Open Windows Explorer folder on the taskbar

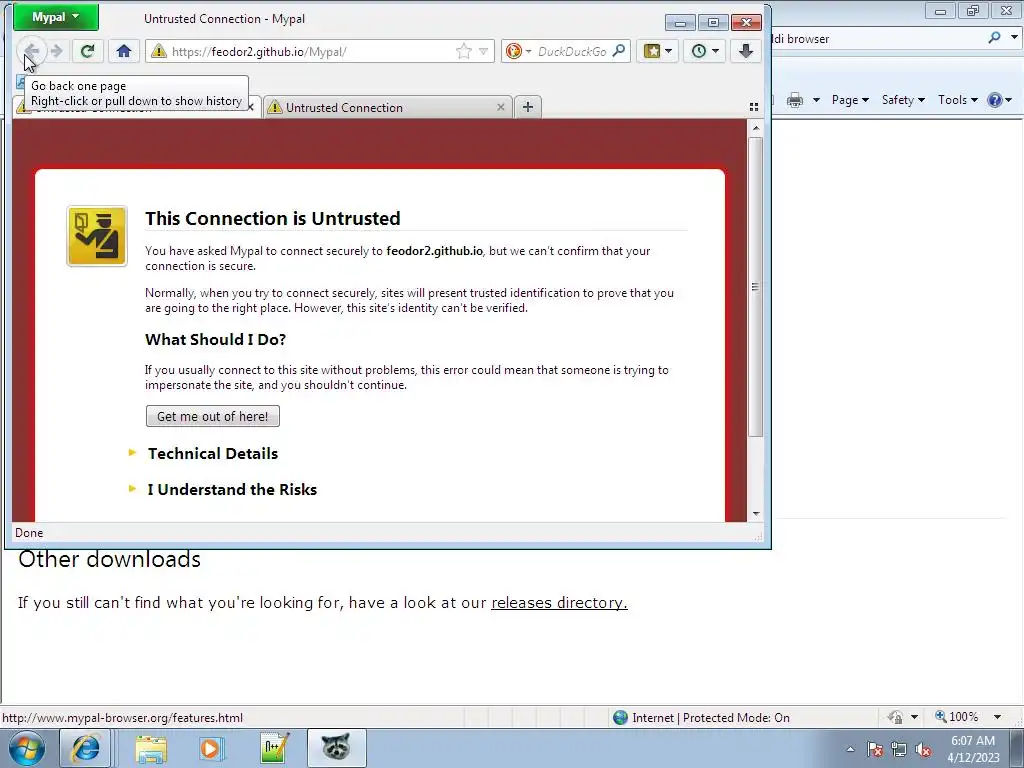(x=151, y=748)
